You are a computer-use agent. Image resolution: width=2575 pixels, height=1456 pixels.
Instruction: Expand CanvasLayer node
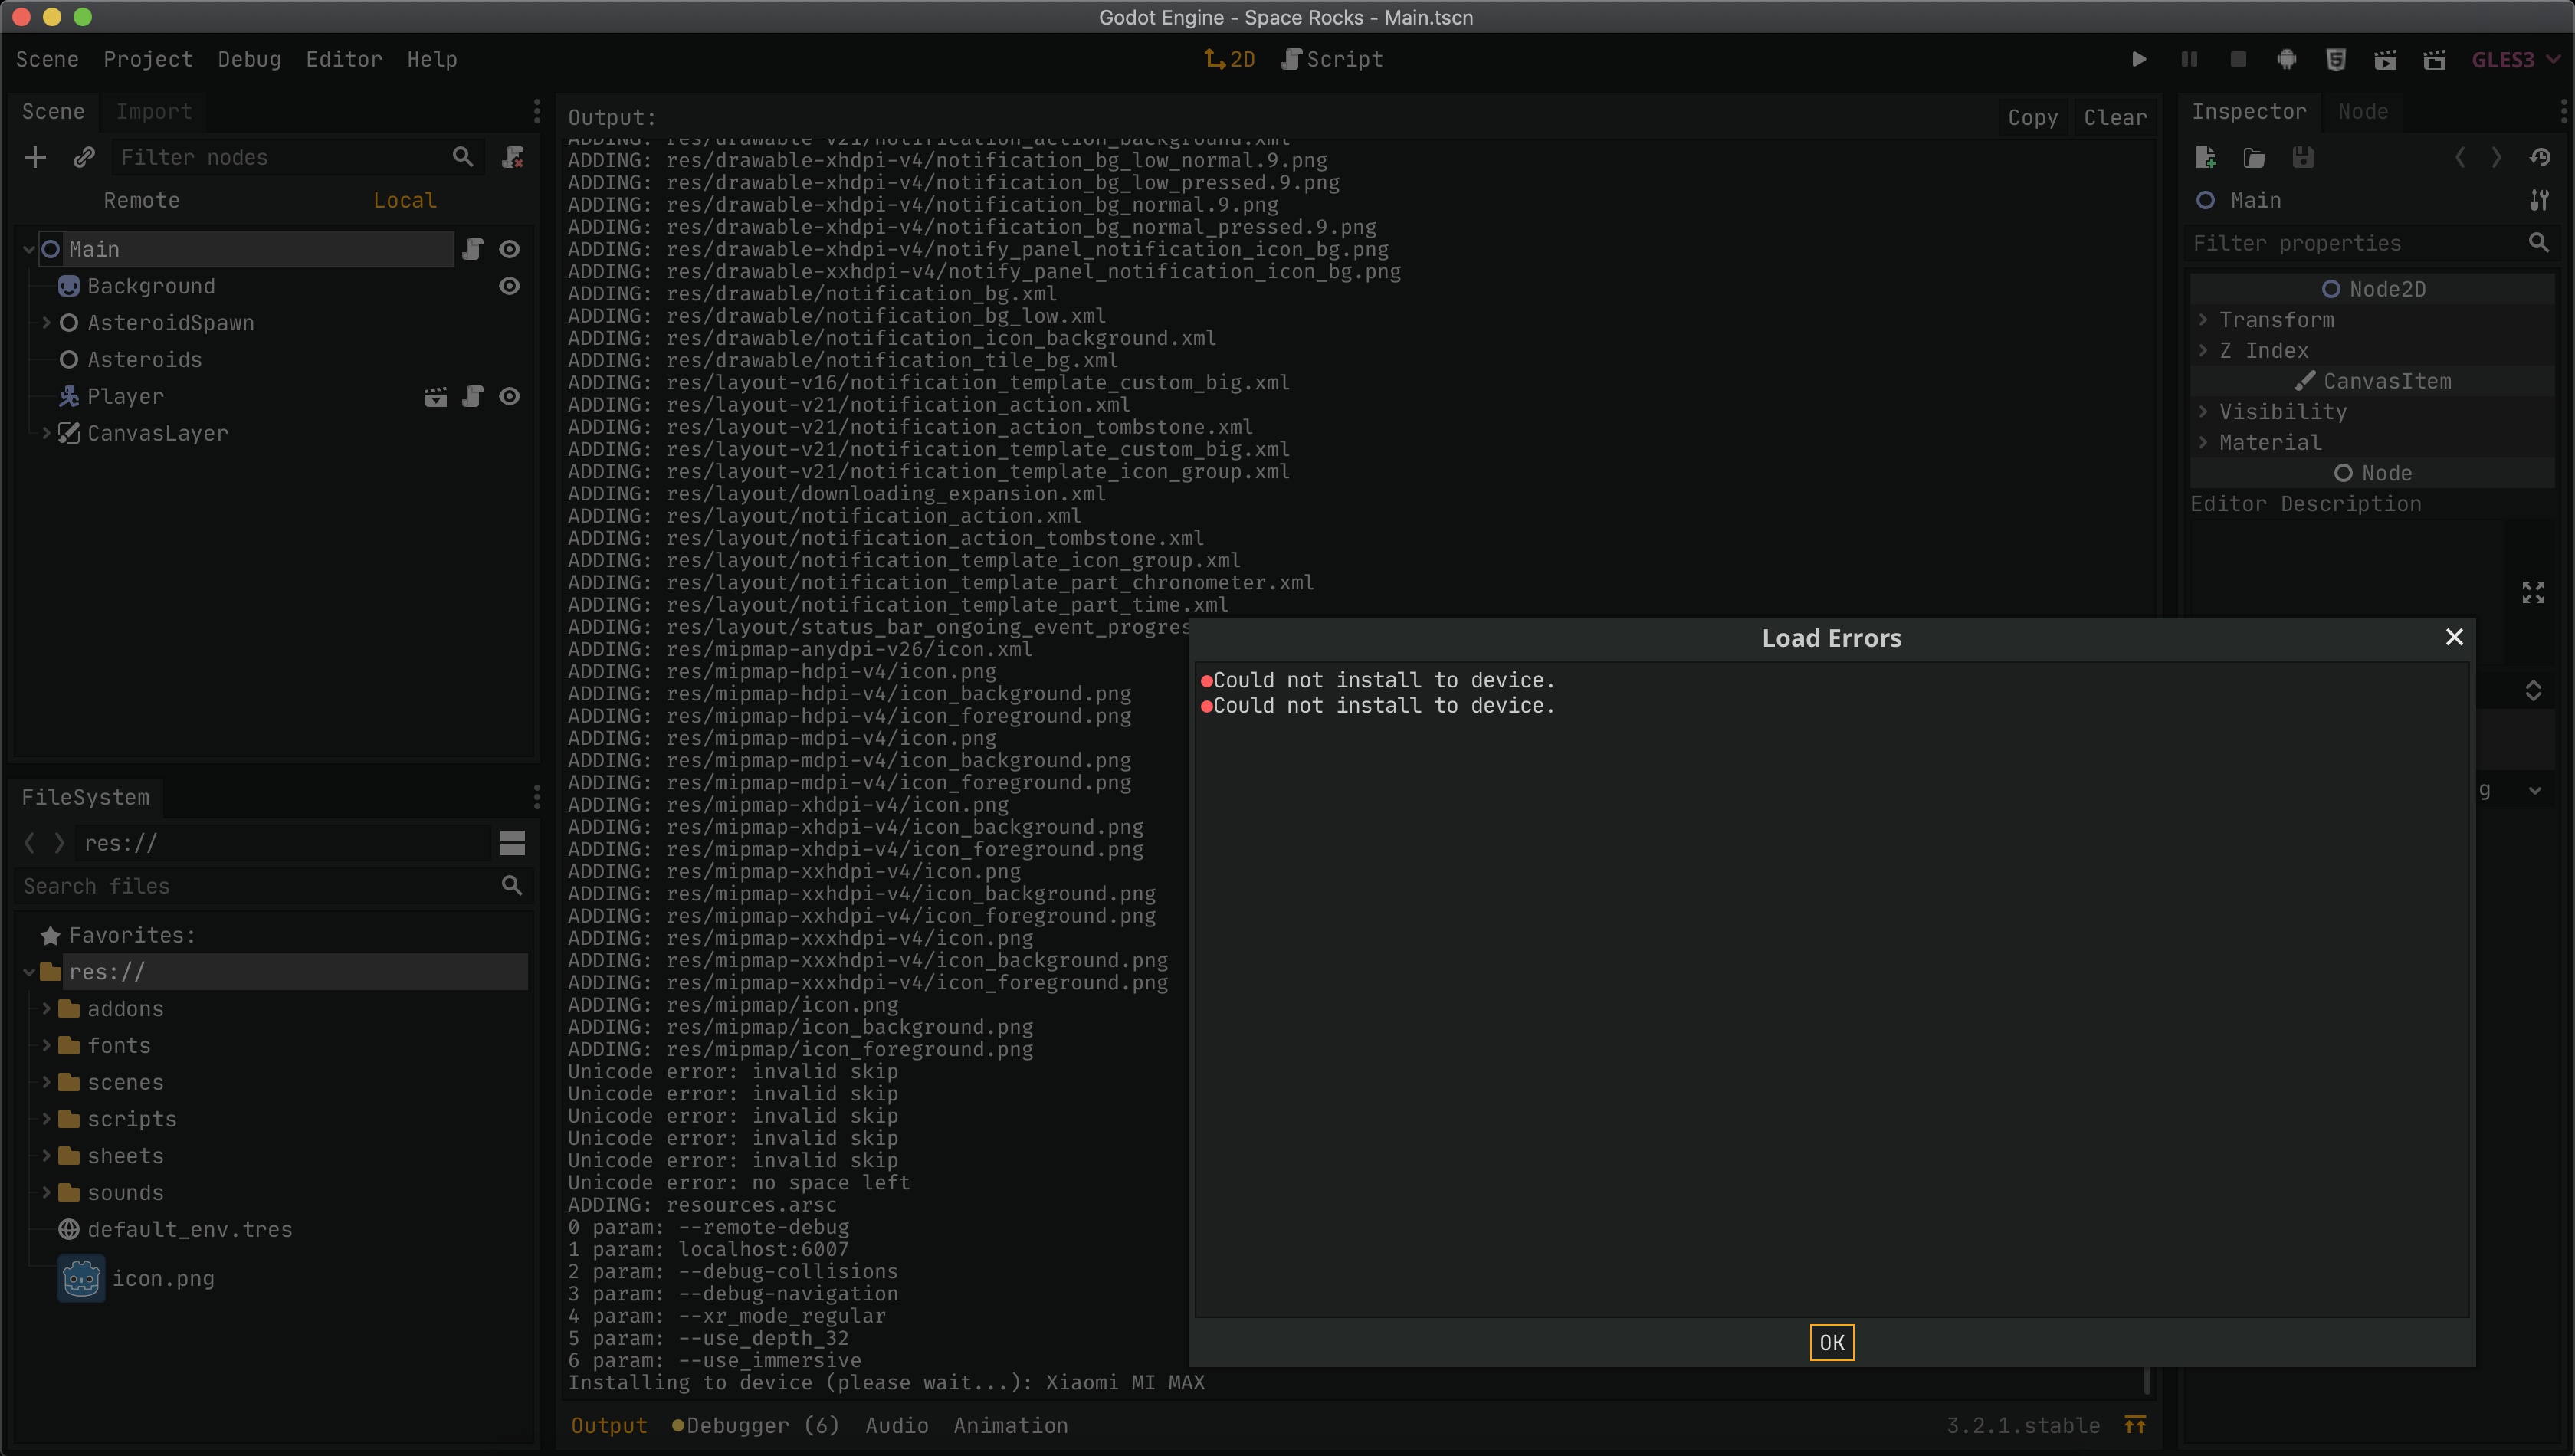click(x=46, y=433)
